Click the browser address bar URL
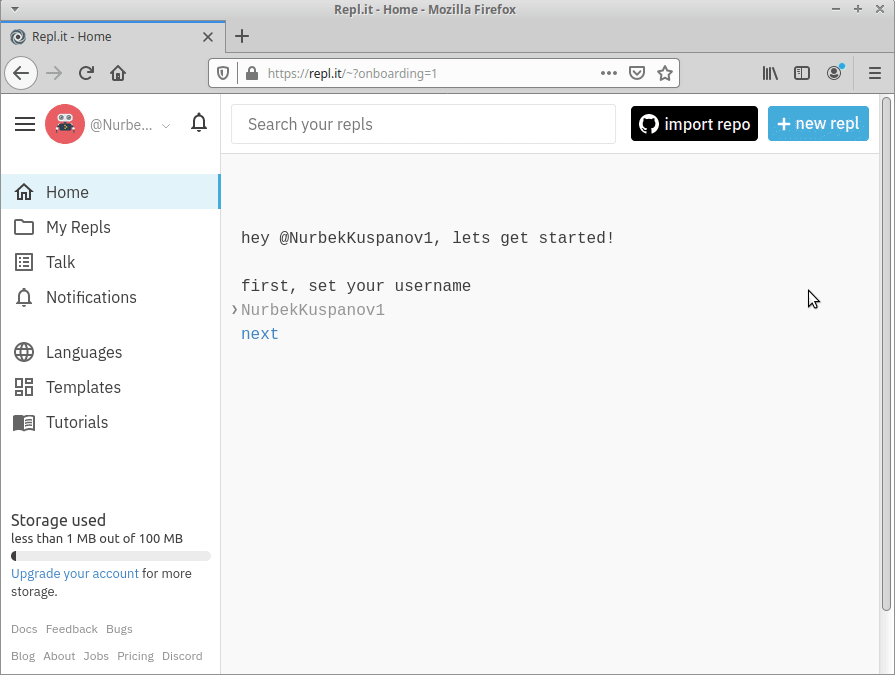Viewport: 895px width, 675px height. click(352, 74)
